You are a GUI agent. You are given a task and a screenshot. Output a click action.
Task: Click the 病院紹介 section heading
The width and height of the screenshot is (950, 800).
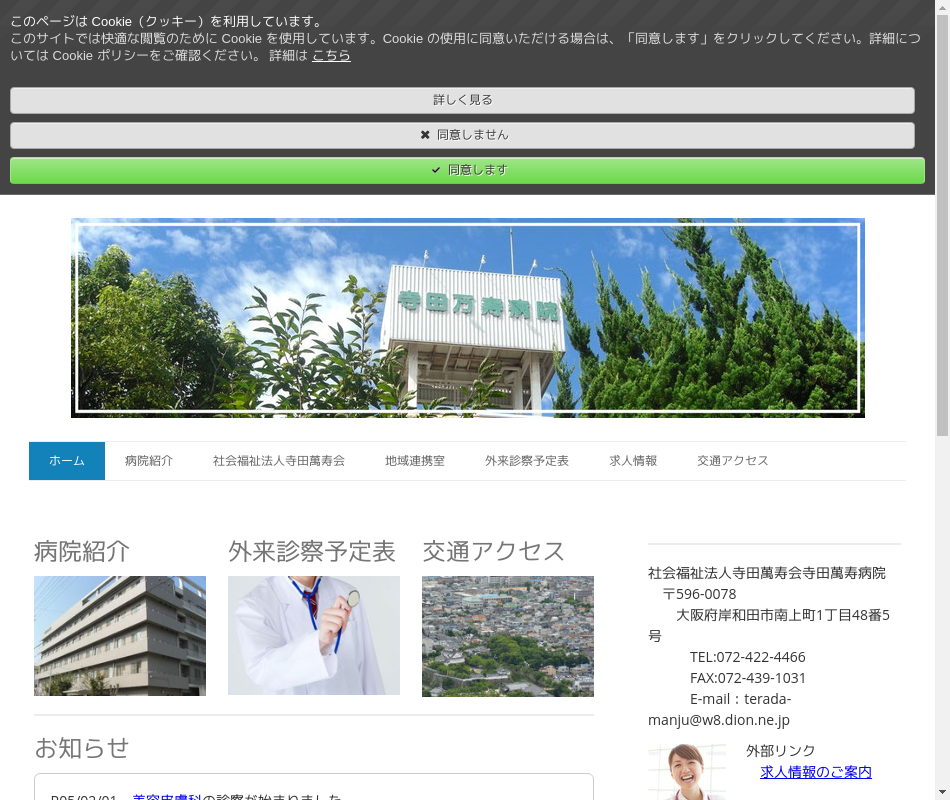pos(82,551)
